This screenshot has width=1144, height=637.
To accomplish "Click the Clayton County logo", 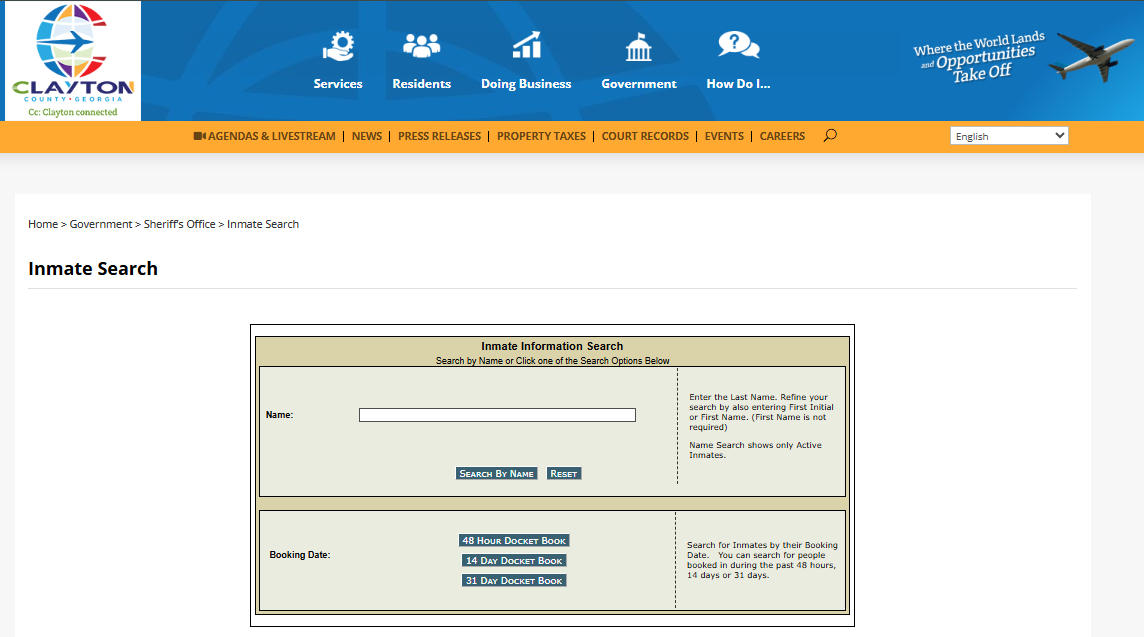I will point(72,60).
